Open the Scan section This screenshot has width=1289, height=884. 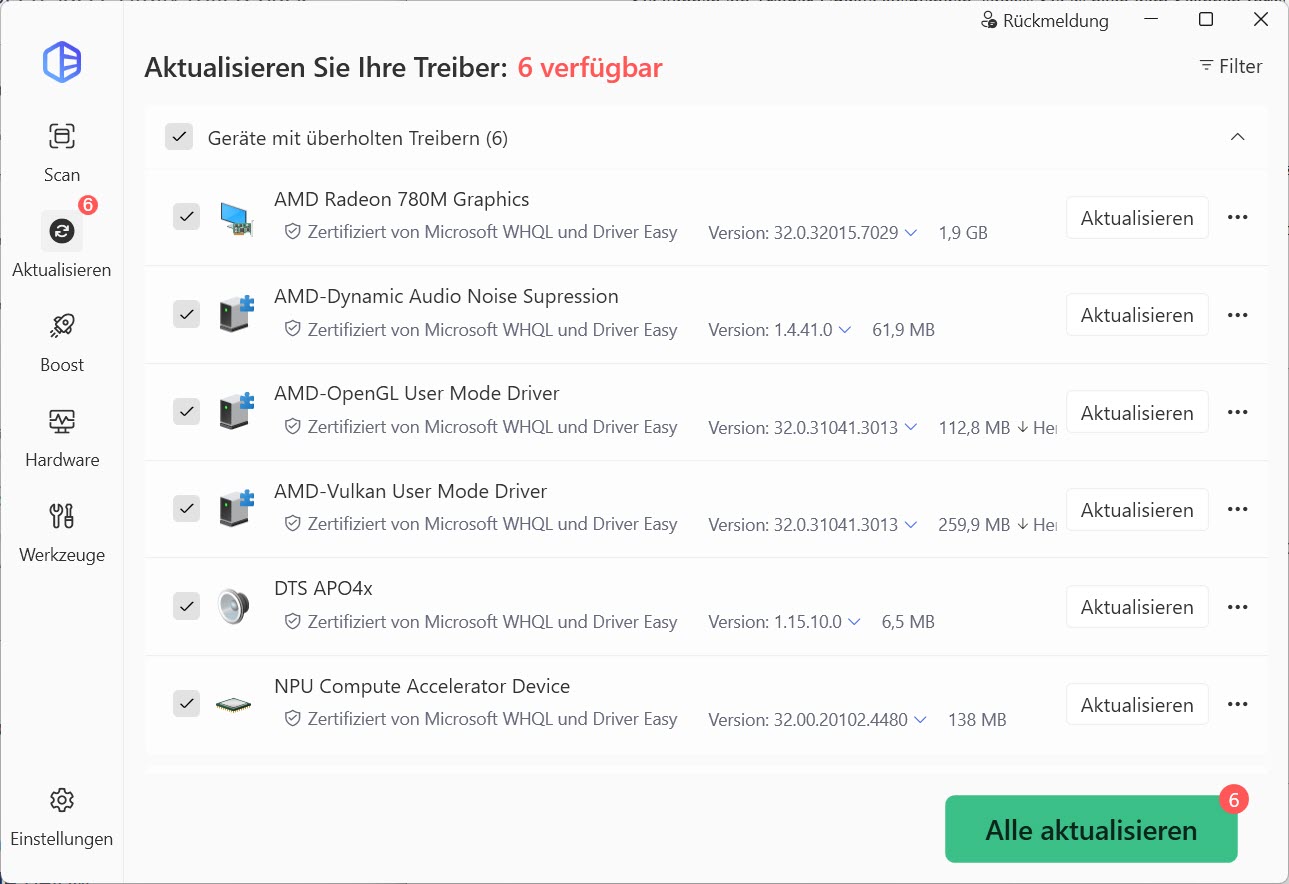coord(62,152)
